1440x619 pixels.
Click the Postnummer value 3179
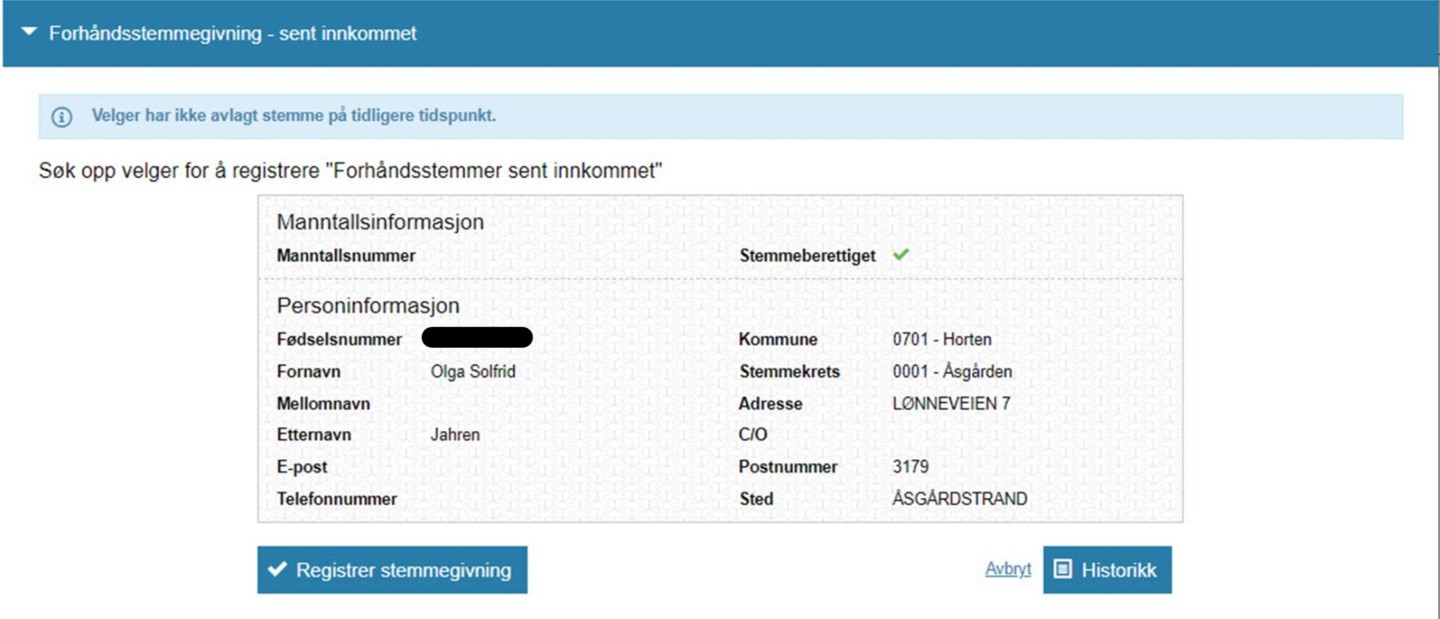pyautogui.click(x=910, y=467)
